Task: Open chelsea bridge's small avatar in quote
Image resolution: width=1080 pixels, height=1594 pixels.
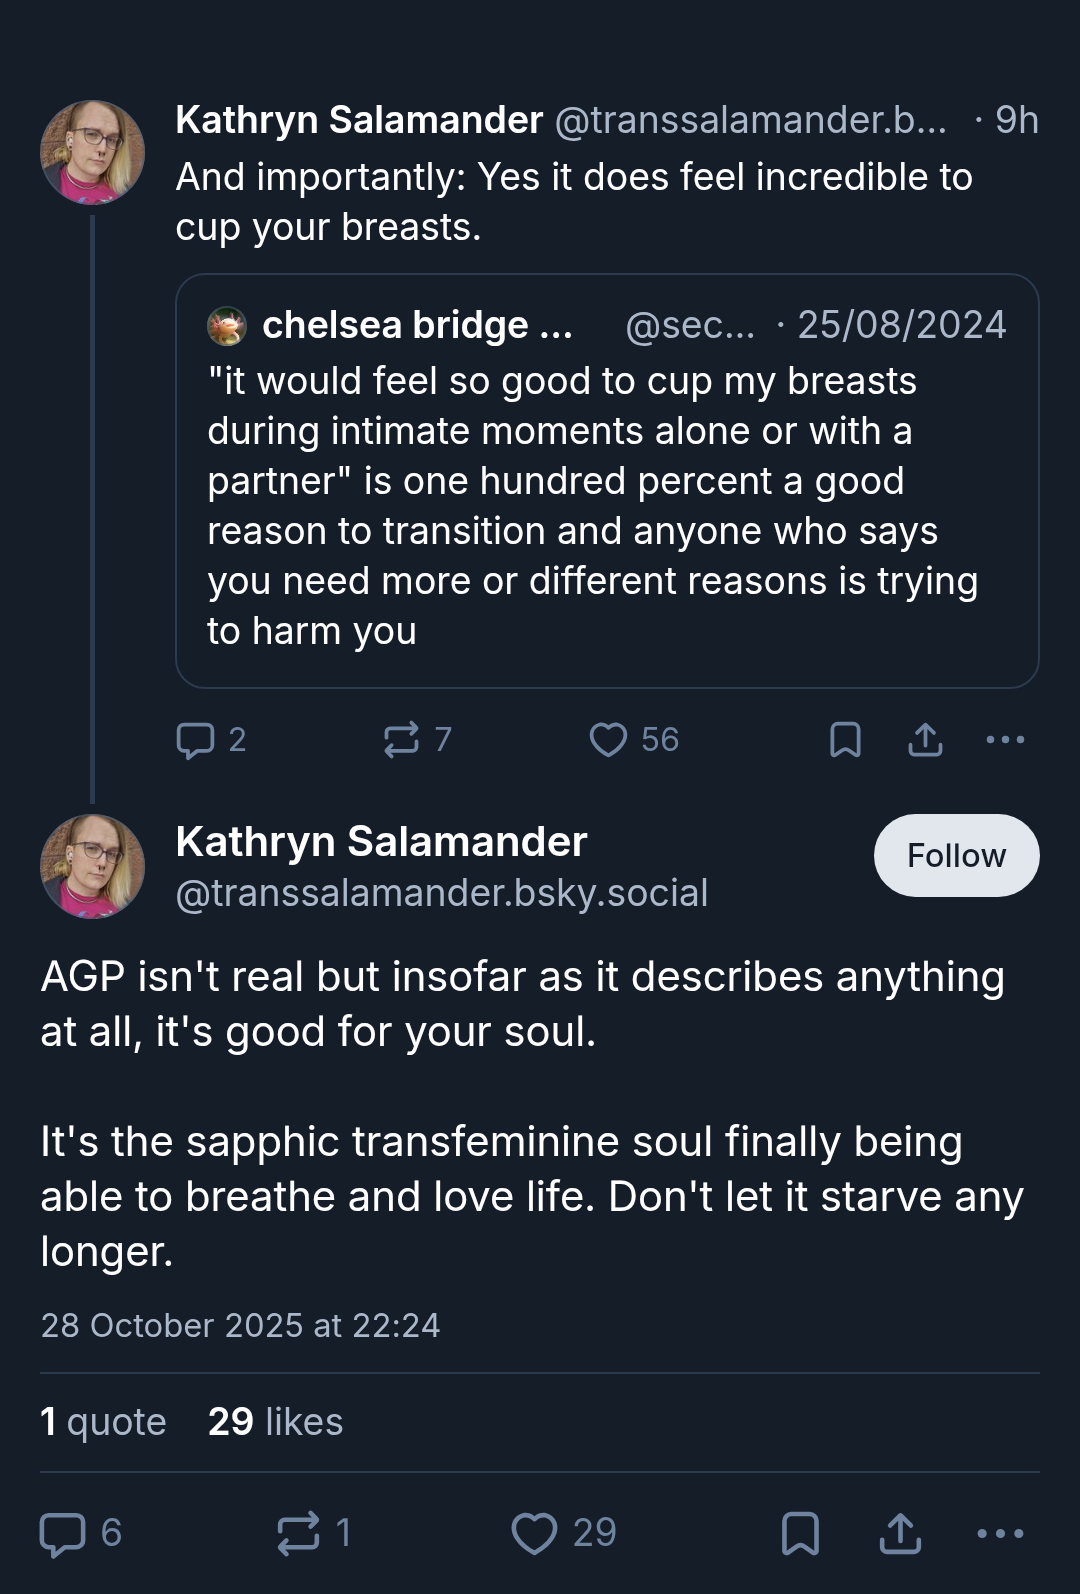Action: pos(227,326)
